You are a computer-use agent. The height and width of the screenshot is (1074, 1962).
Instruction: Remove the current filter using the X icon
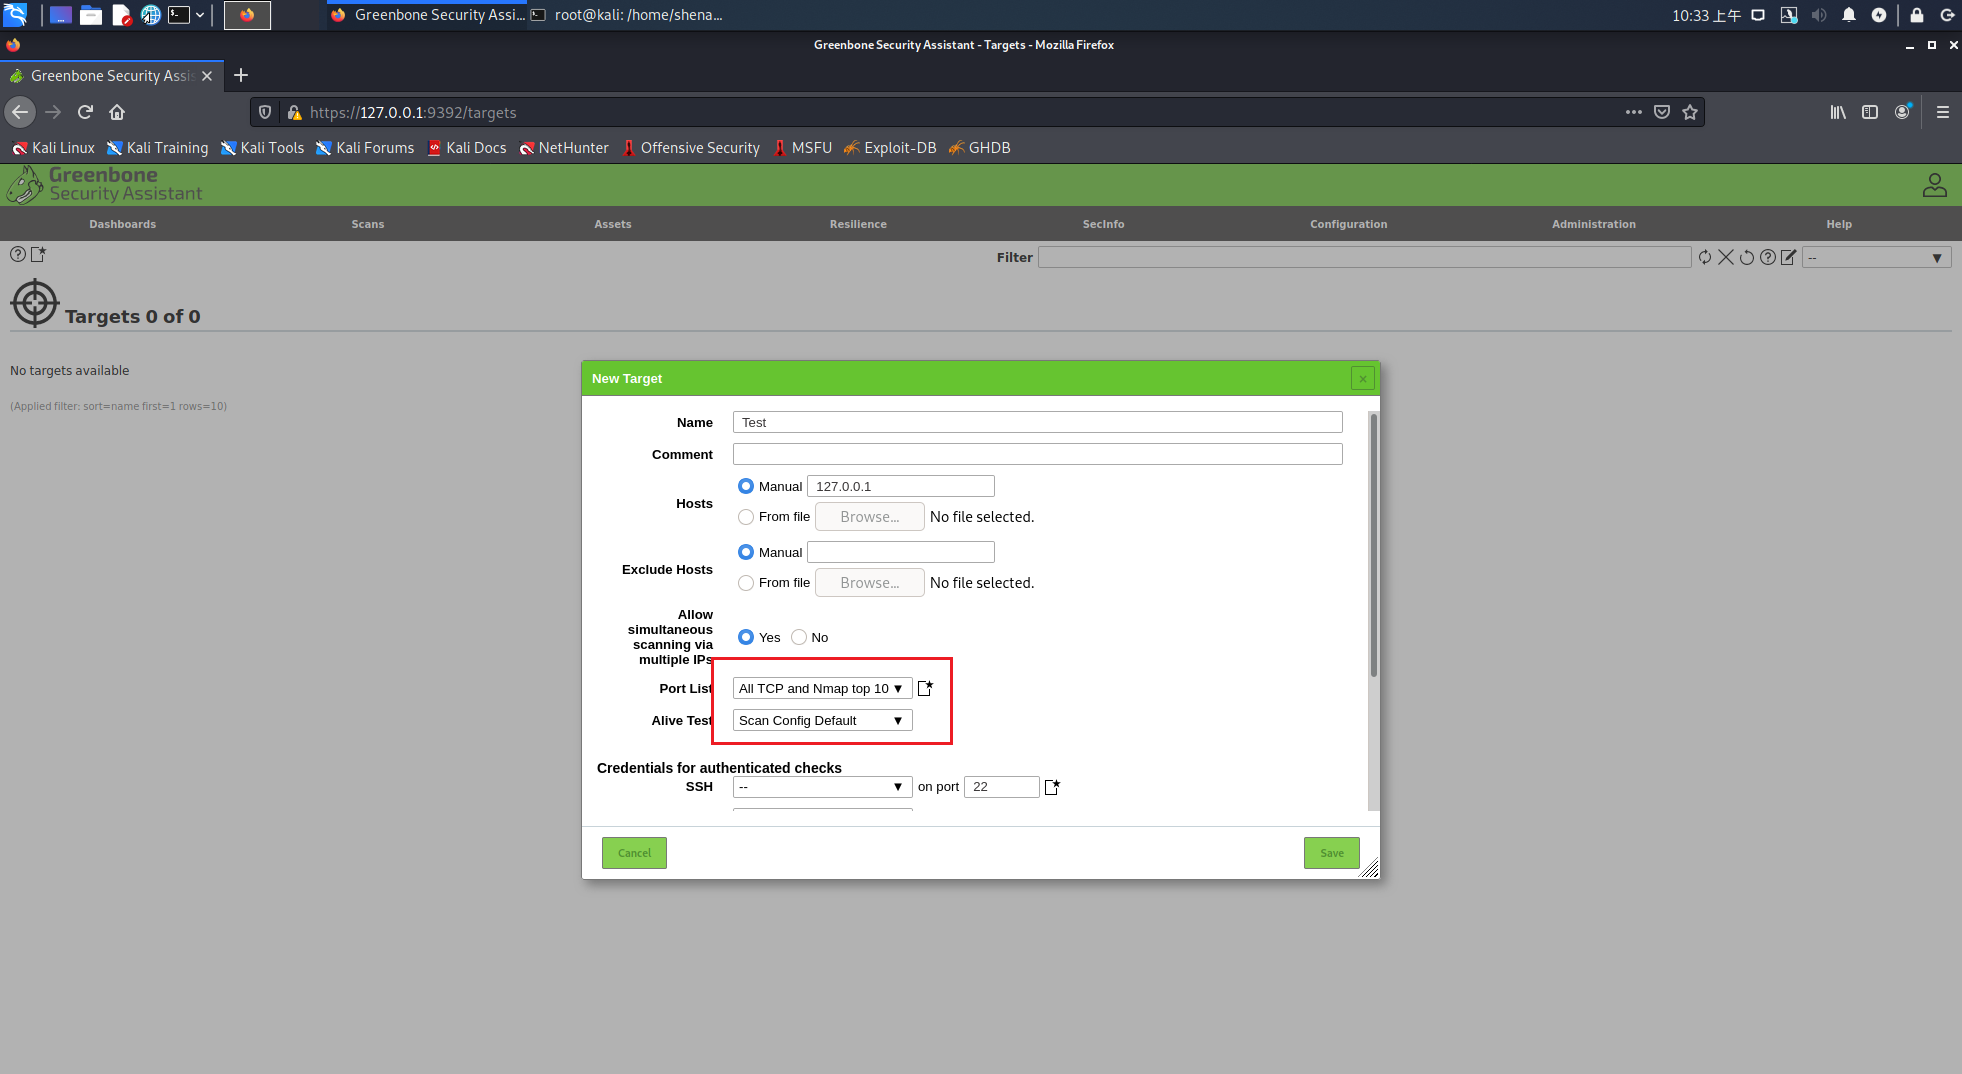coord(1726,257)
